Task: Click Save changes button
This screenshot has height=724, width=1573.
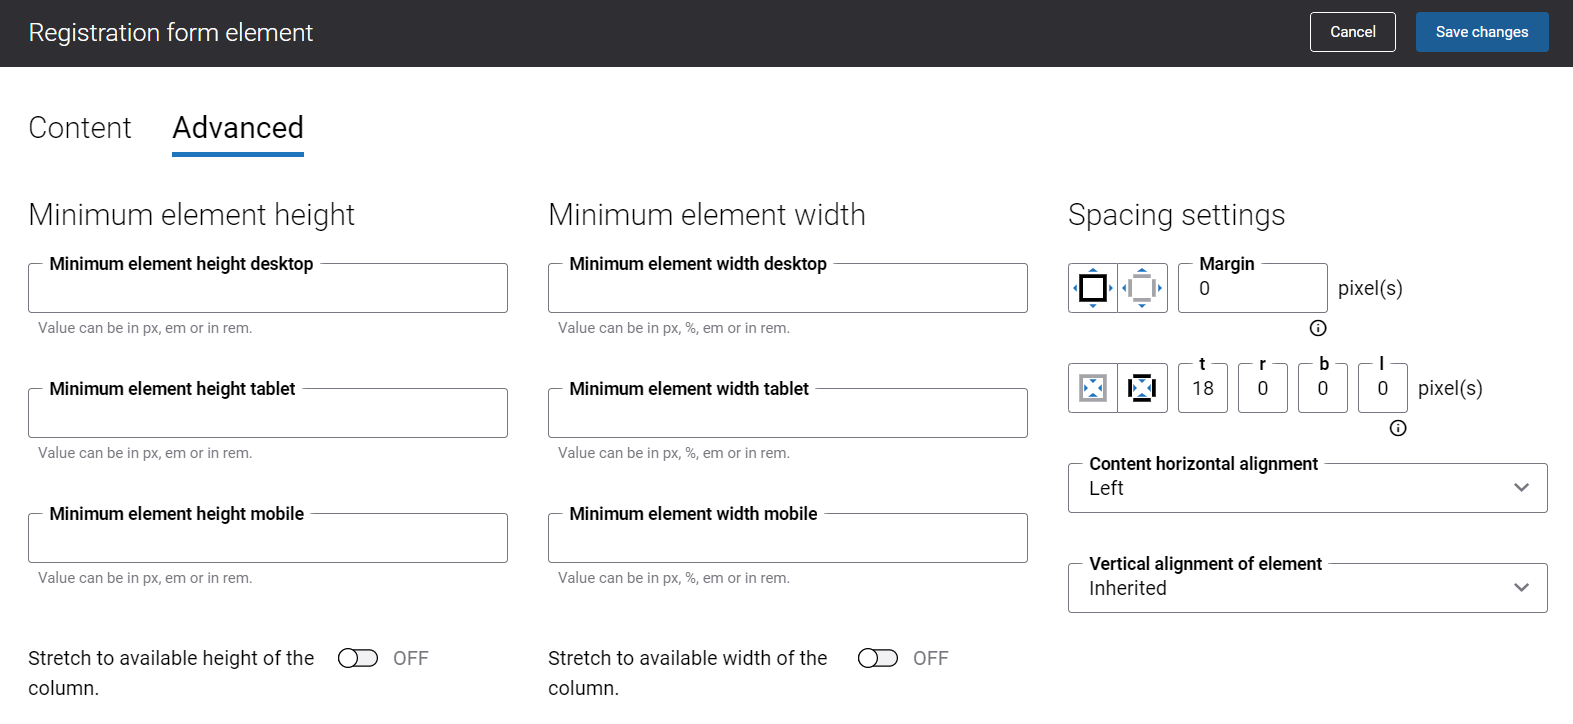Action: (1481, 32)
